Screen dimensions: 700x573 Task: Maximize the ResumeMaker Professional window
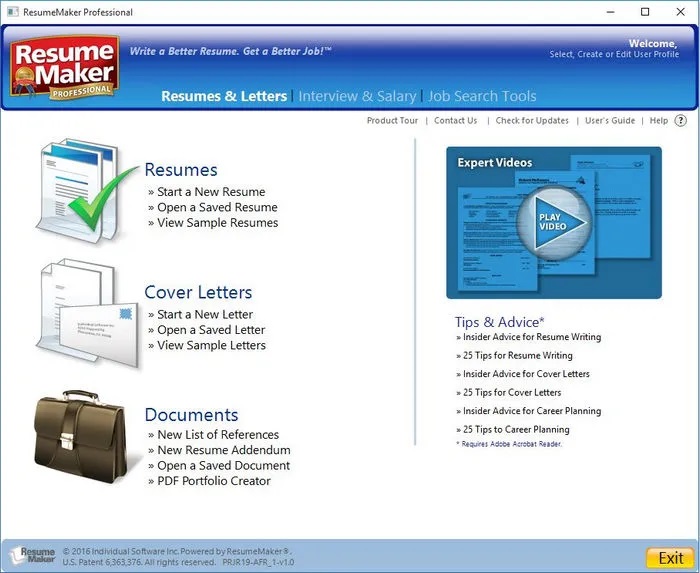645,12
